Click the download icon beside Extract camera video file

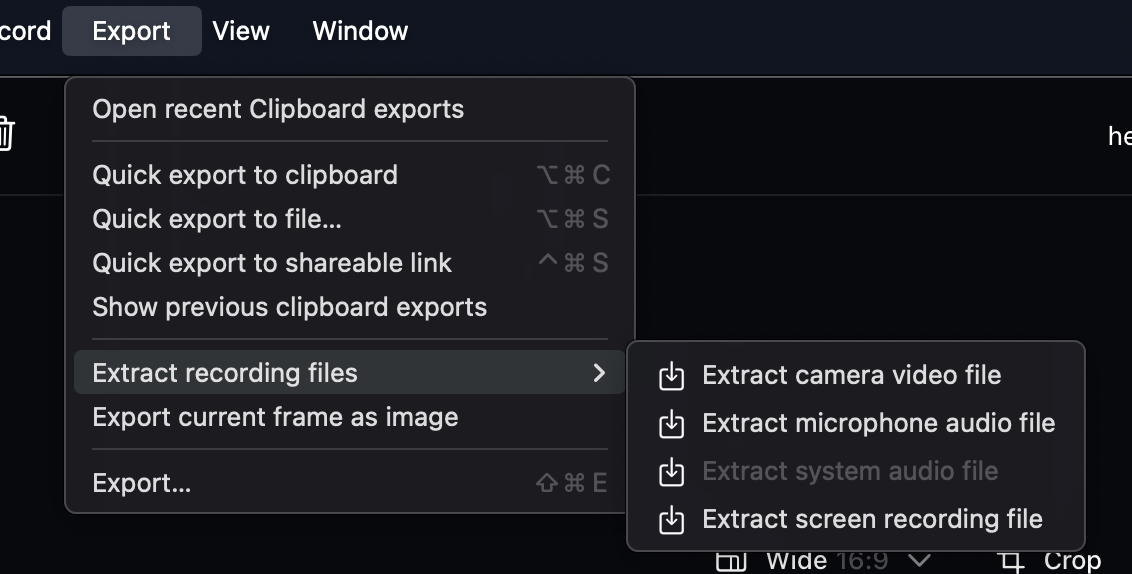[x=672, y=376]
